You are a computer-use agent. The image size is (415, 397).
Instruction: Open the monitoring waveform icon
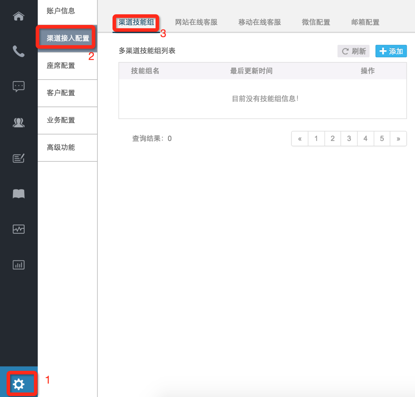tap(19, 229)
